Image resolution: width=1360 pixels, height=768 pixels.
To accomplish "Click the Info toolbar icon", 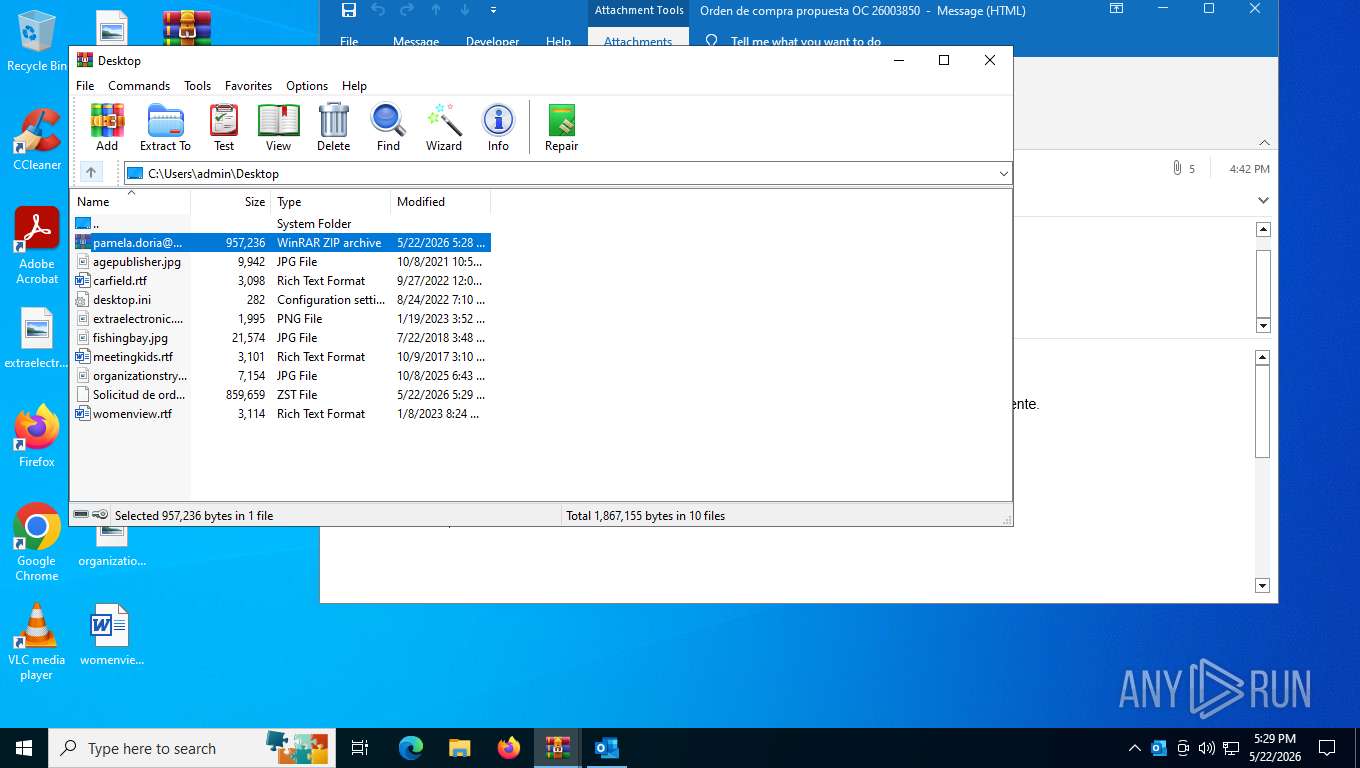I will 498,127.
